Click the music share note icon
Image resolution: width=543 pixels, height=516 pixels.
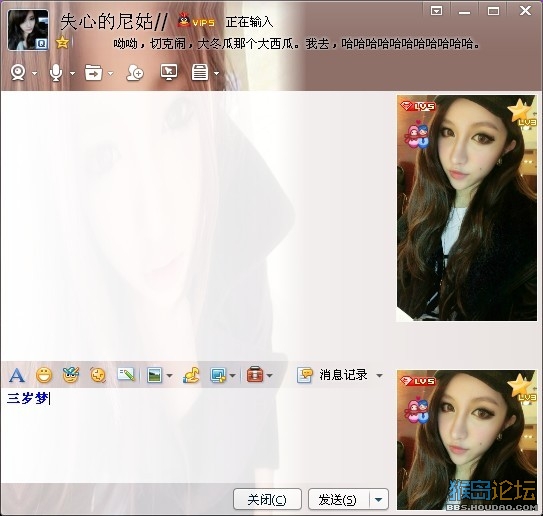[x=191, y=375]
